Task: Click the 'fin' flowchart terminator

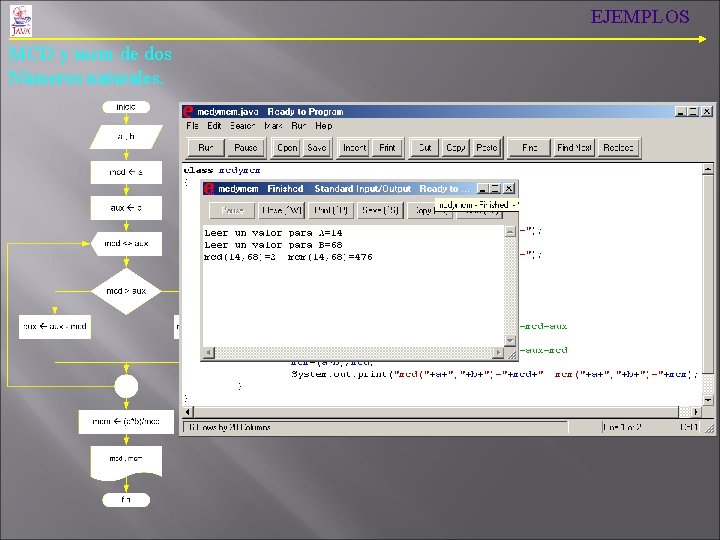Action: pos(126,500)
